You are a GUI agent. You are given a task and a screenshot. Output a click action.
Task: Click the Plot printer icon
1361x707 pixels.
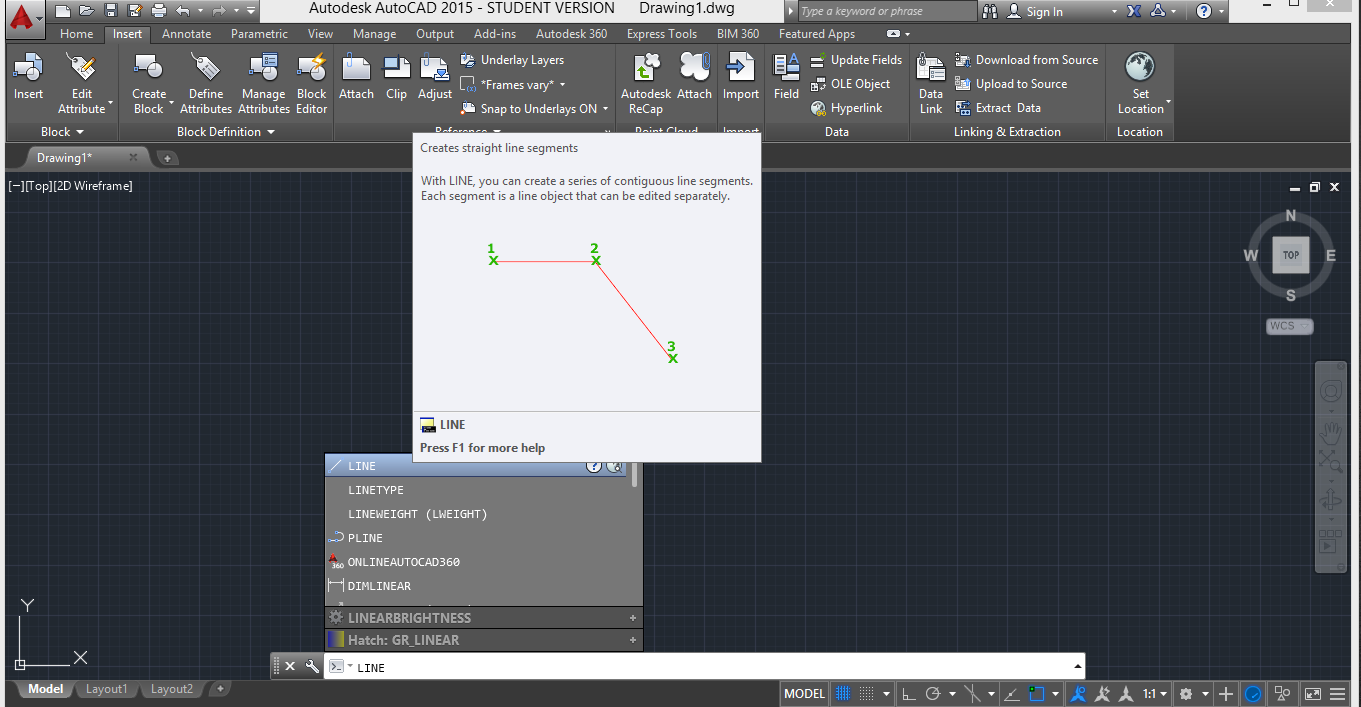point(158,11)
